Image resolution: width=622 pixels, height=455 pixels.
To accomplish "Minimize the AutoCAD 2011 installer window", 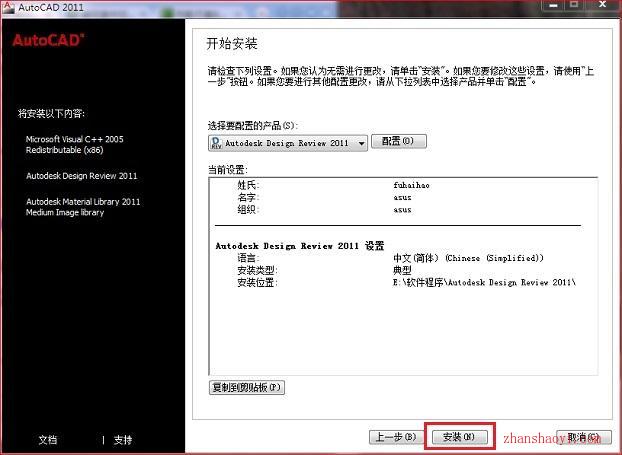I will pos(553,6).
